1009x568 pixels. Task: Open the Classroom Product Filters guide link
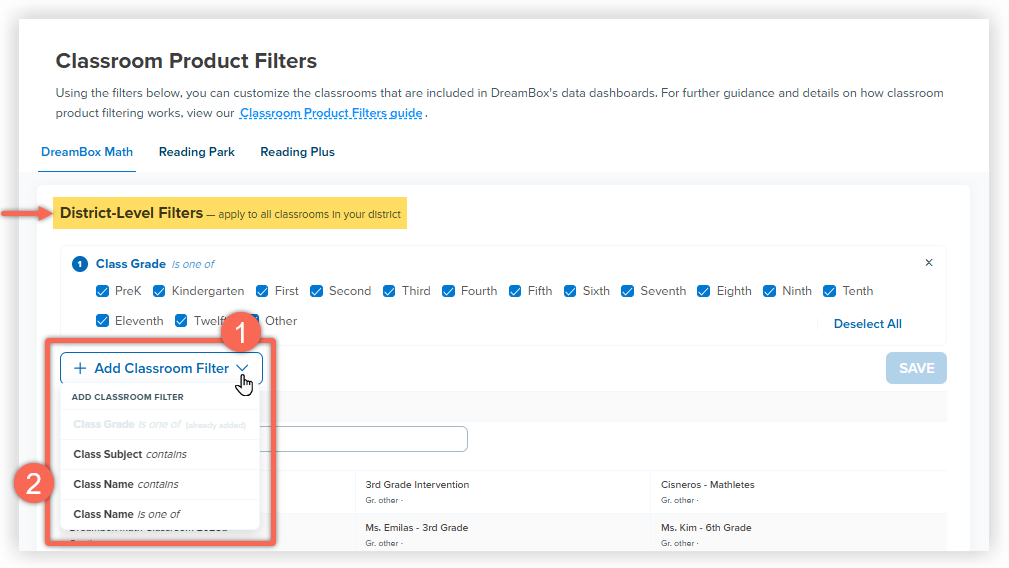coord(331,113)
